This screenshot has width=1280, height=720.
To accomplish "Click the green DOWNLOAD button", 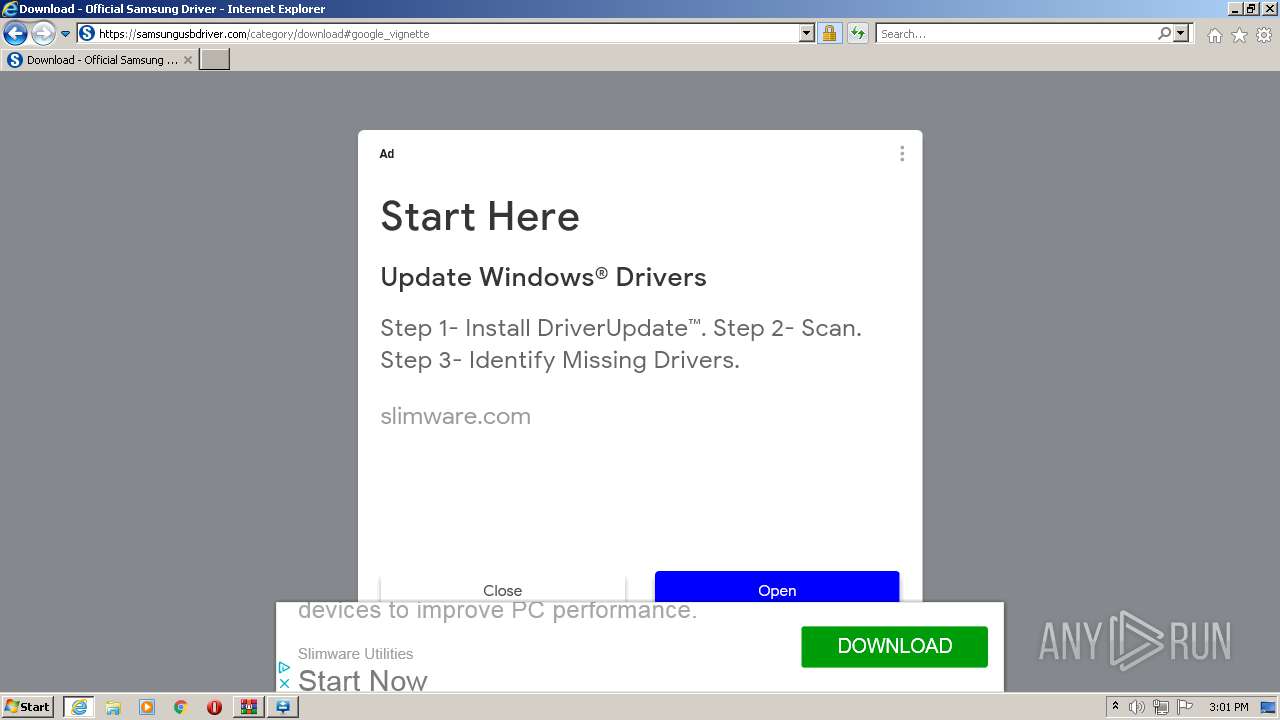I will click(x=894, y=646).
